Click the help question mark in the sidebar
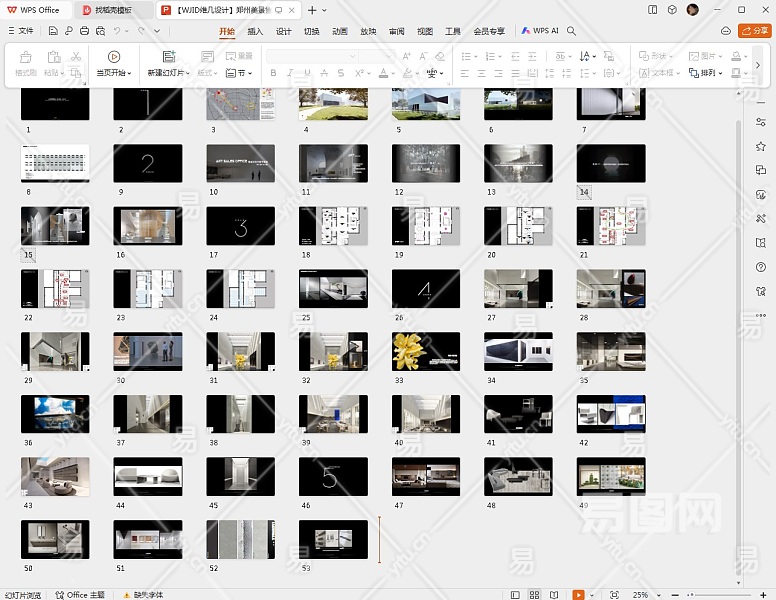 click(x=761, y=266)
